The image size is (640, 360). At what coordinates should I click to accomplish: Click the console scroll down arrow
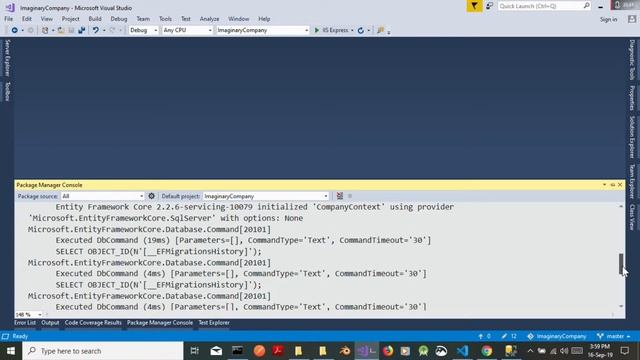[621, 306]
